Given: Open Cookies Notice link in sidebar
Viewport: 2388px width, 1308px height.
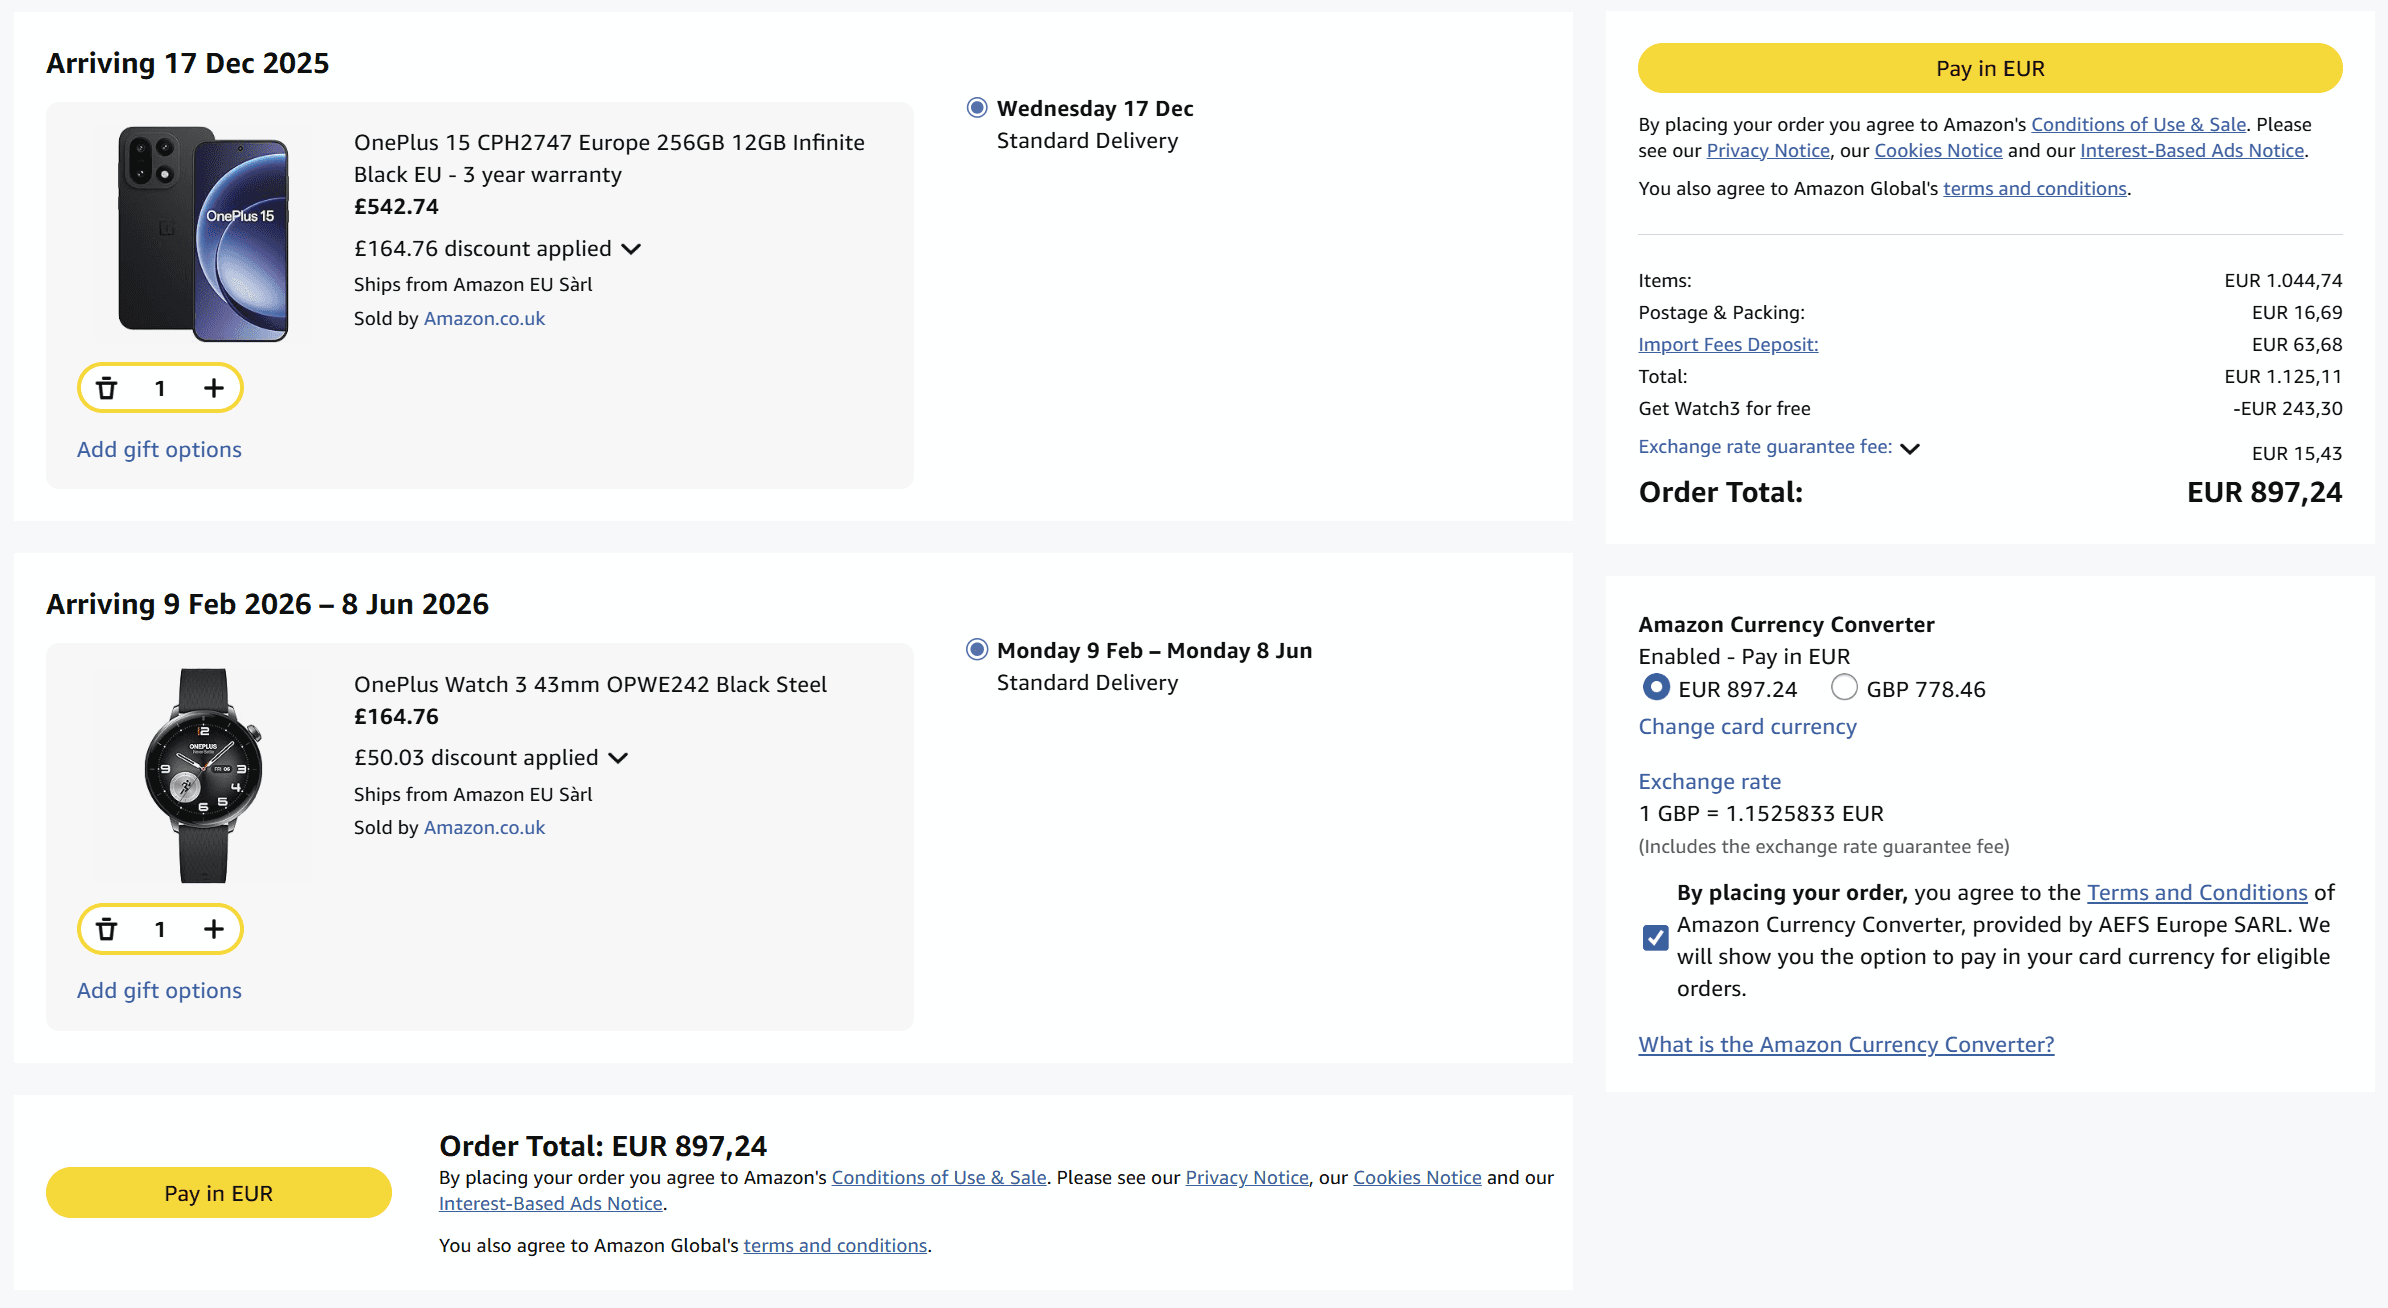Looking at the screenshot, I should pos(1938,151).
